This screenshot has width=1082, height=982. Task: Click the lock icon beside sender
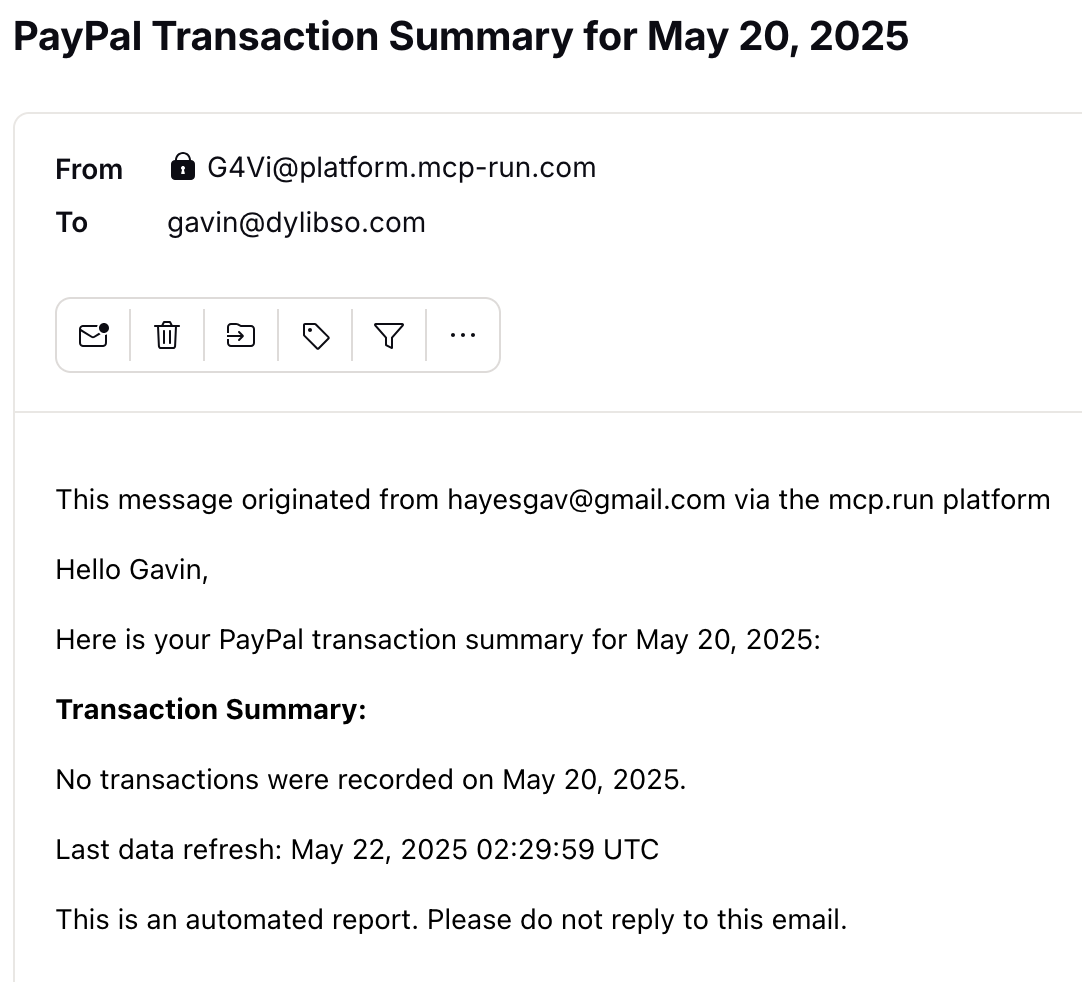click(x=182, y=167)
